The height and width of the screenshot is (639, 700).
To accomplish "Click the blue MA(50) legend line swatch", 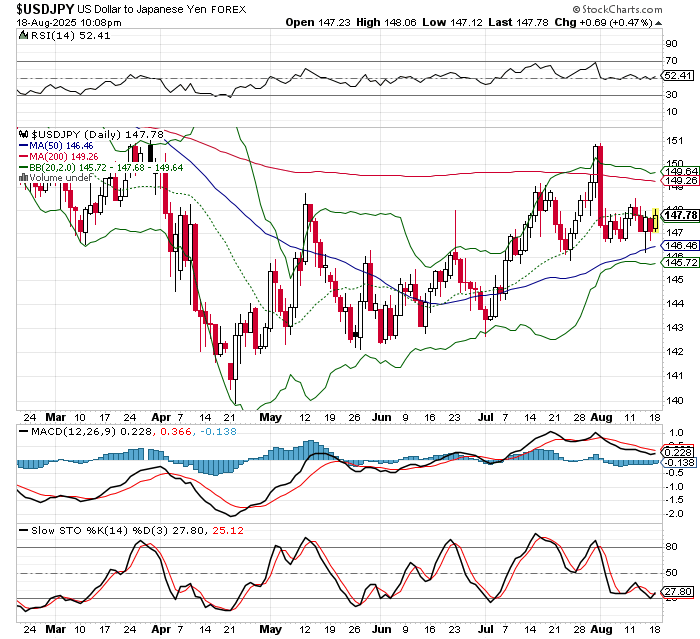I will tap(24, 144).
